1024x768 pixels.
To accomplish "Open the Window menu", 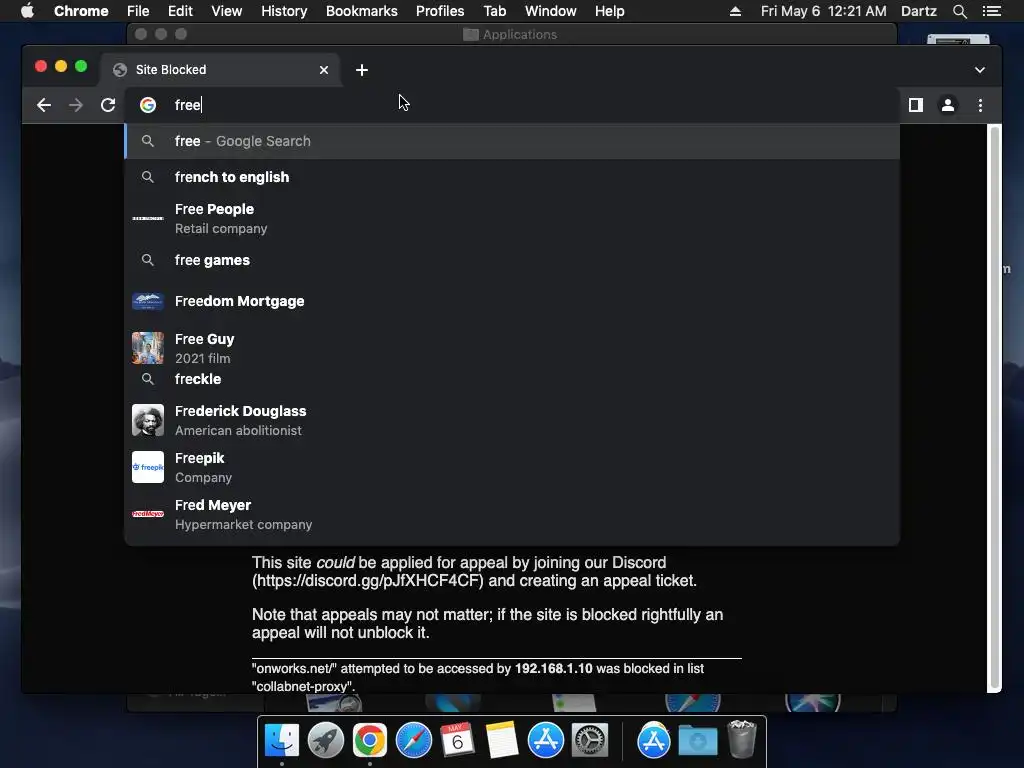I will pos(551,11).
